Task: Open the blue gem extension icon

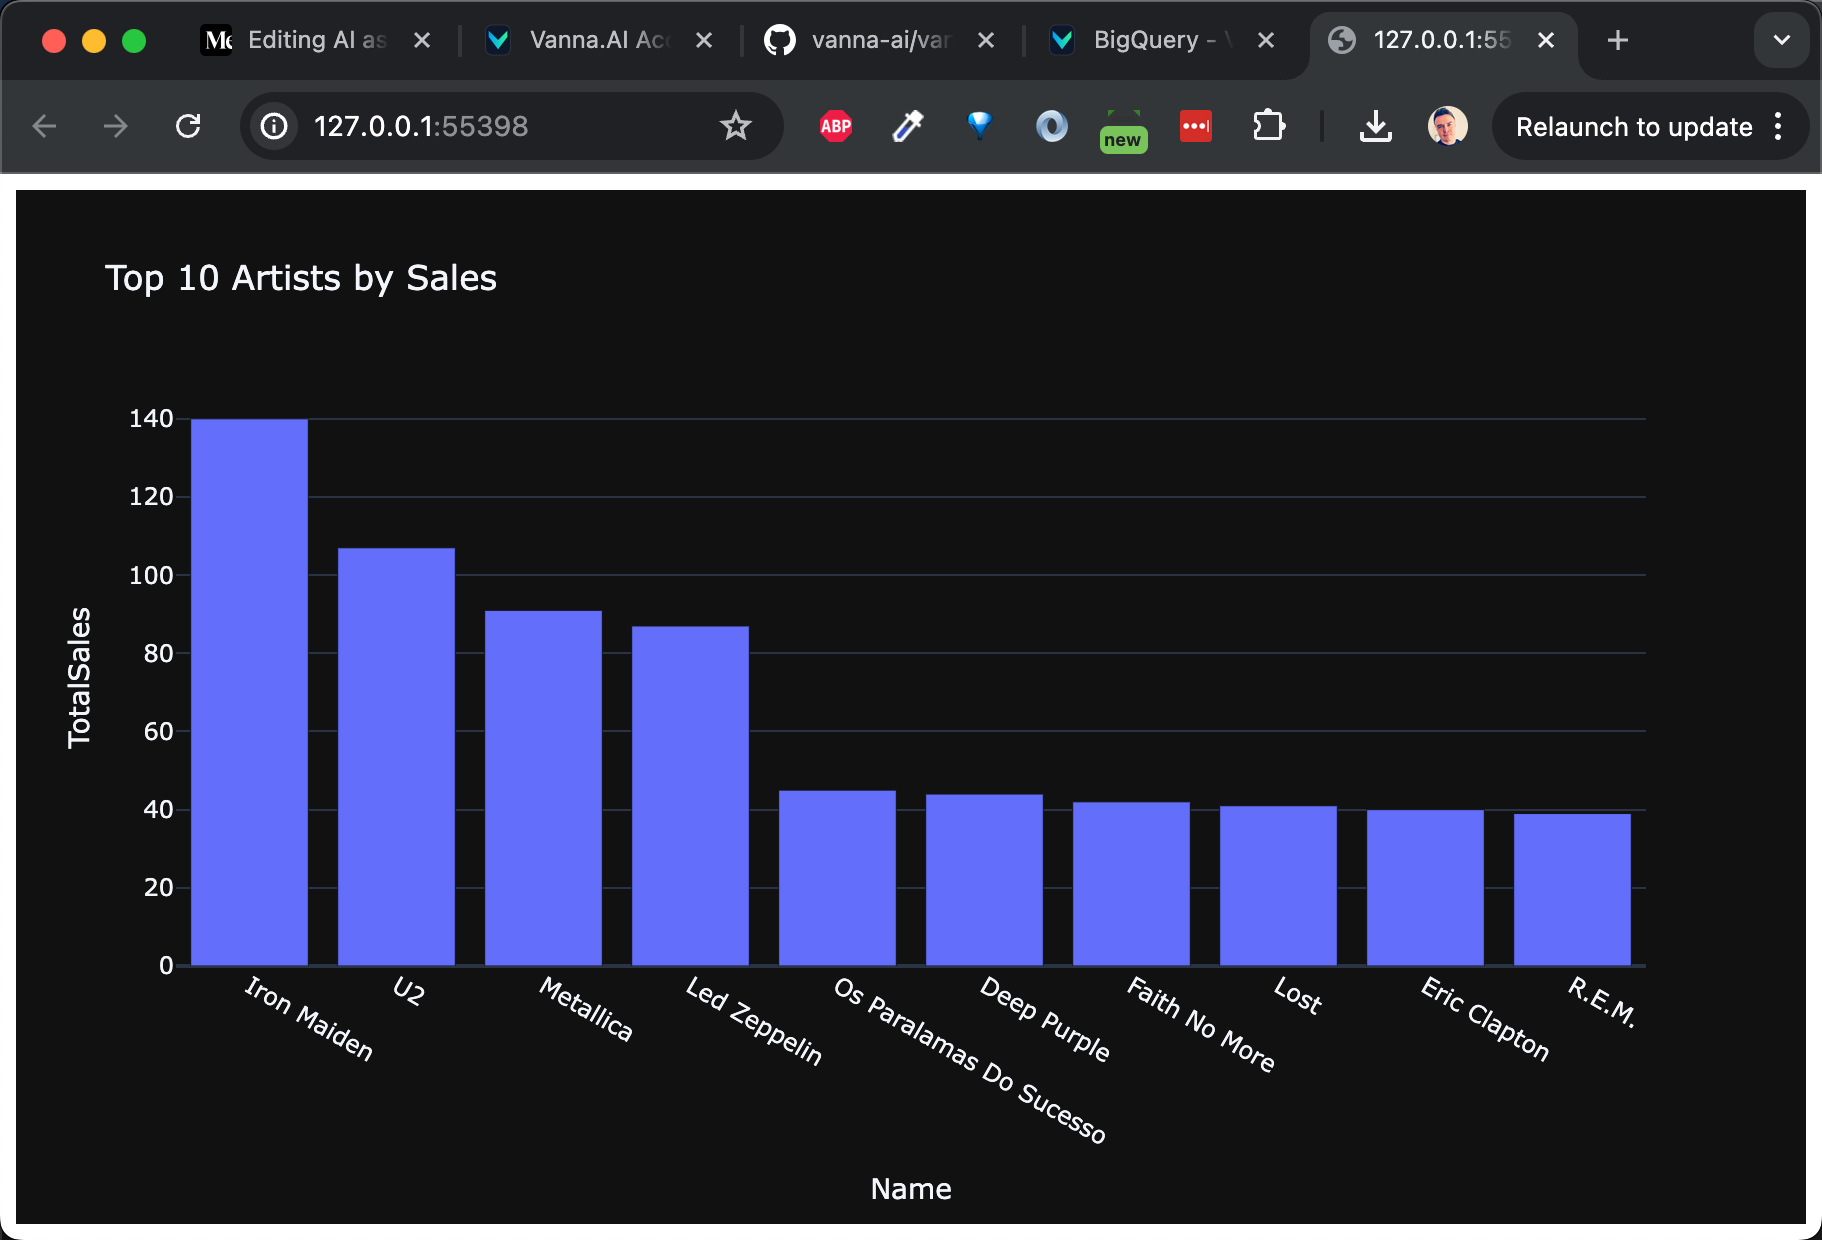Action: click(x=980, y=125)
